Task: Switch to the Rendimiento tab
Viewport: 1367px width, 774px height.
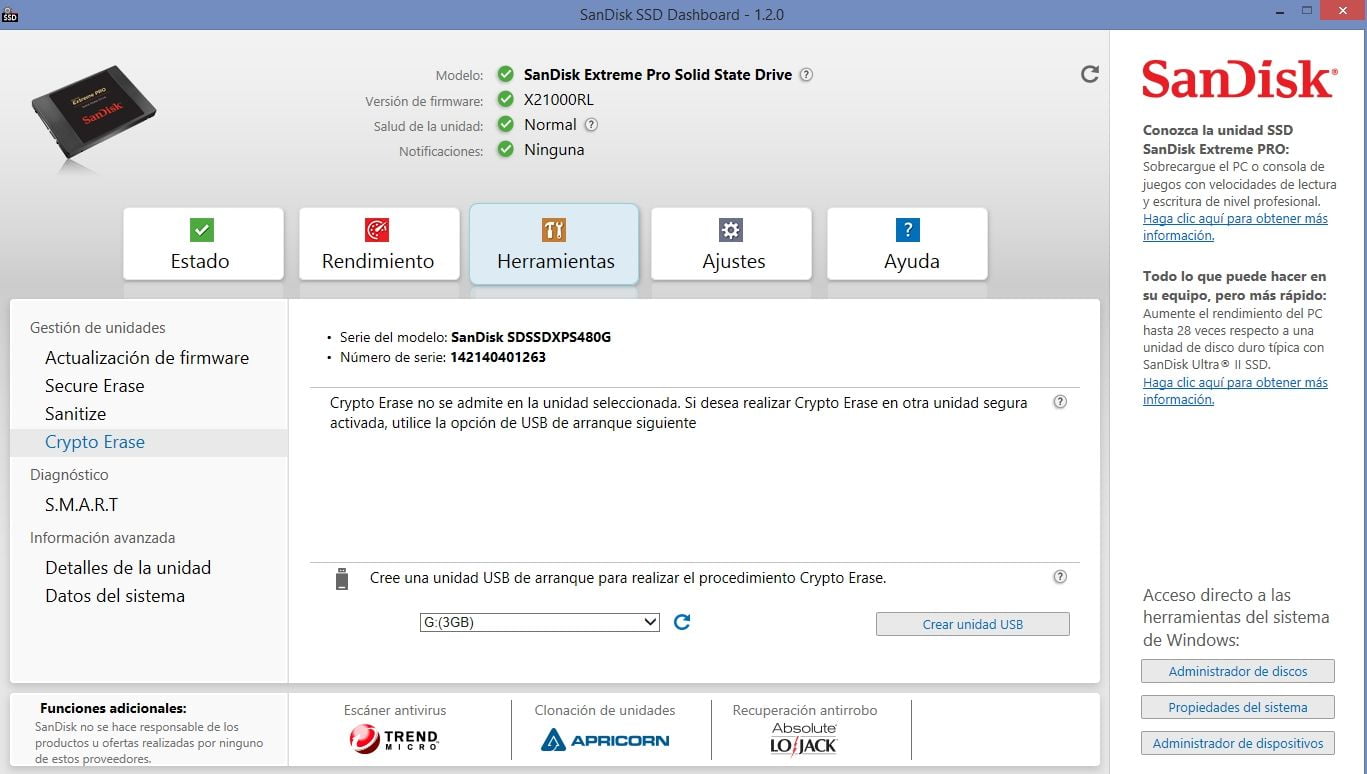Action: [379, 244]
